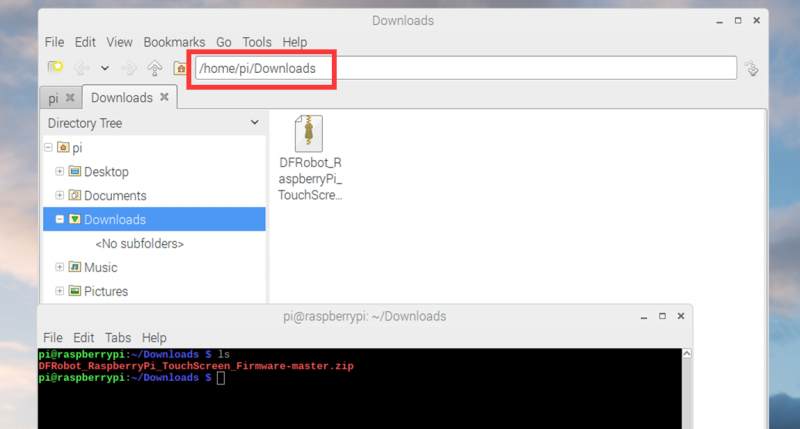Go forward with the right arrow icon
800x429 pixels.
129,68
